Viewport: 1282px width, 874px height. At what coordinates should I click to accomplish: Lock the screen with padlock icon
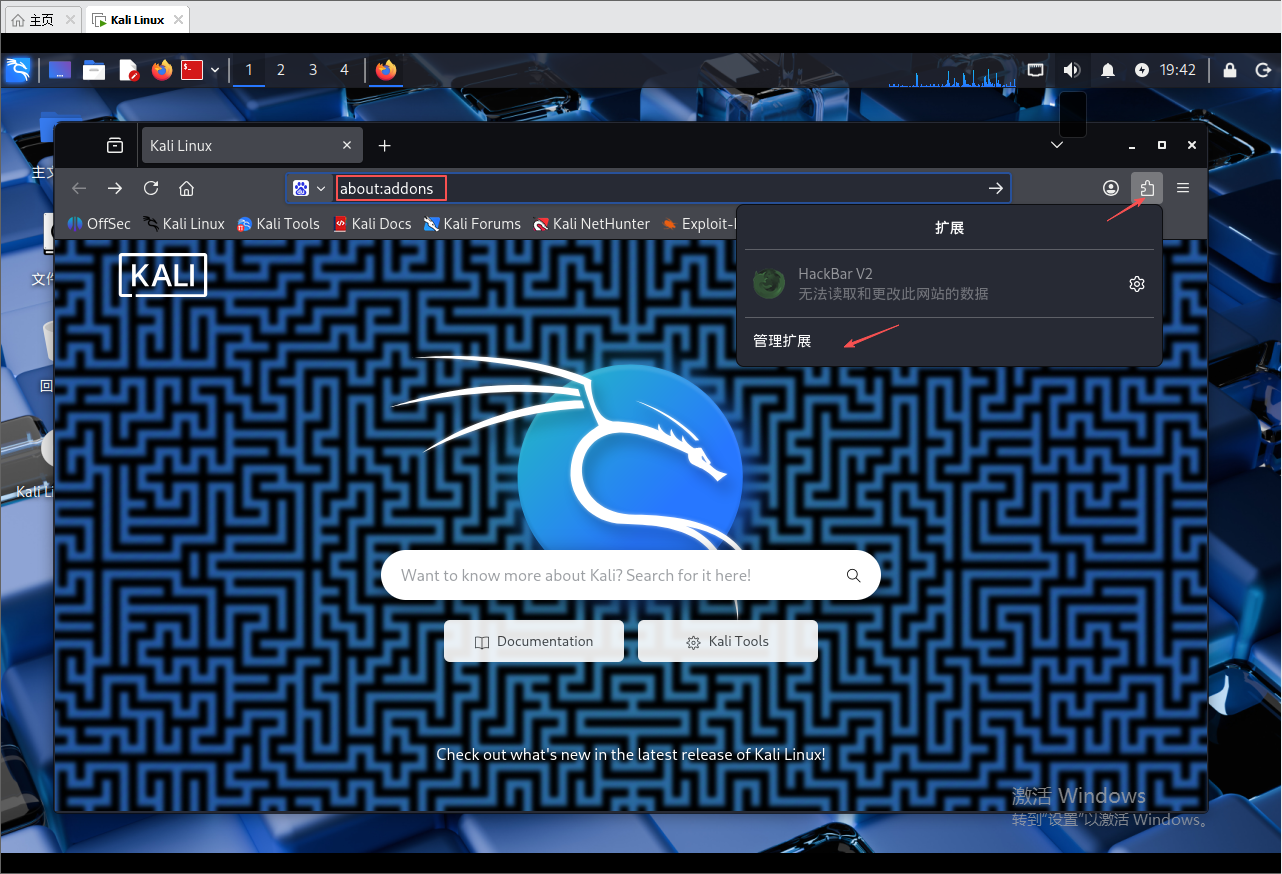pyautogui.click(x=1230, y=70)
